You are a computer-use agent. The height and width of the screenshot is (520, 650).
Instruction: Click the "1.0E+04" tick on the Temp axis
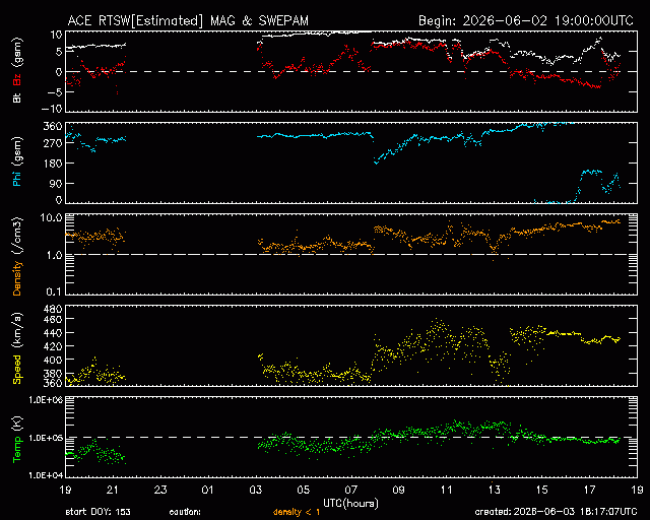pos(46,475)
